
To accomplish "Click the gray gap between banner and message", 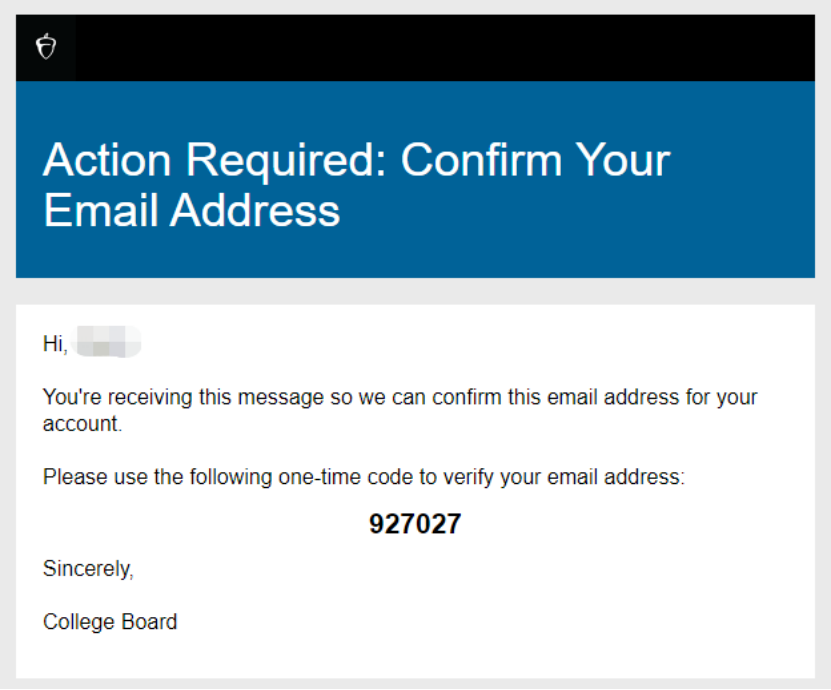I will (x=415, y=291).
